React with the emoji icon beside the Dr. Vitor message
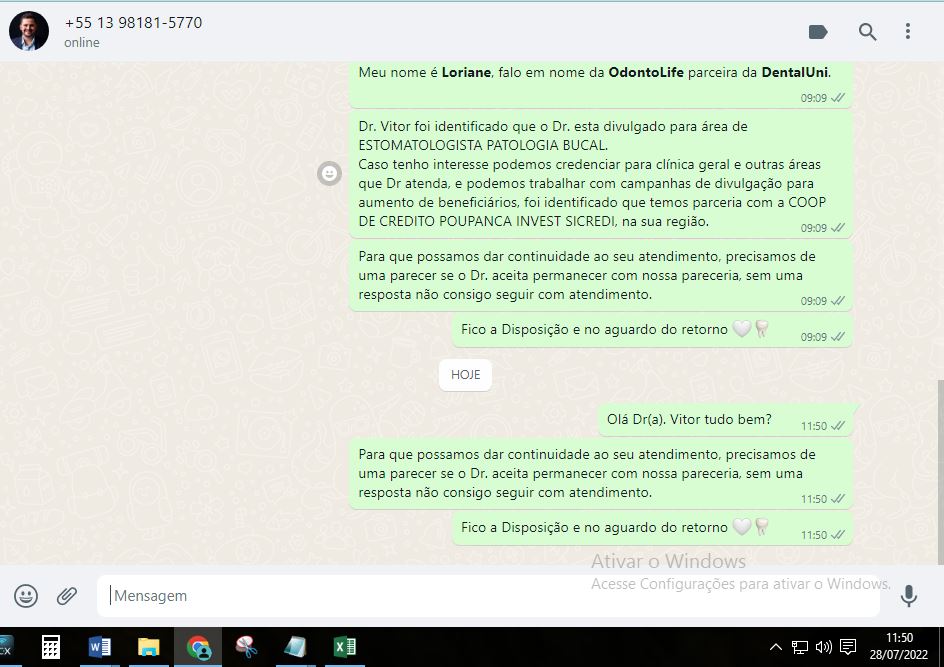This screenshot has width=944, height=667. 329,173
